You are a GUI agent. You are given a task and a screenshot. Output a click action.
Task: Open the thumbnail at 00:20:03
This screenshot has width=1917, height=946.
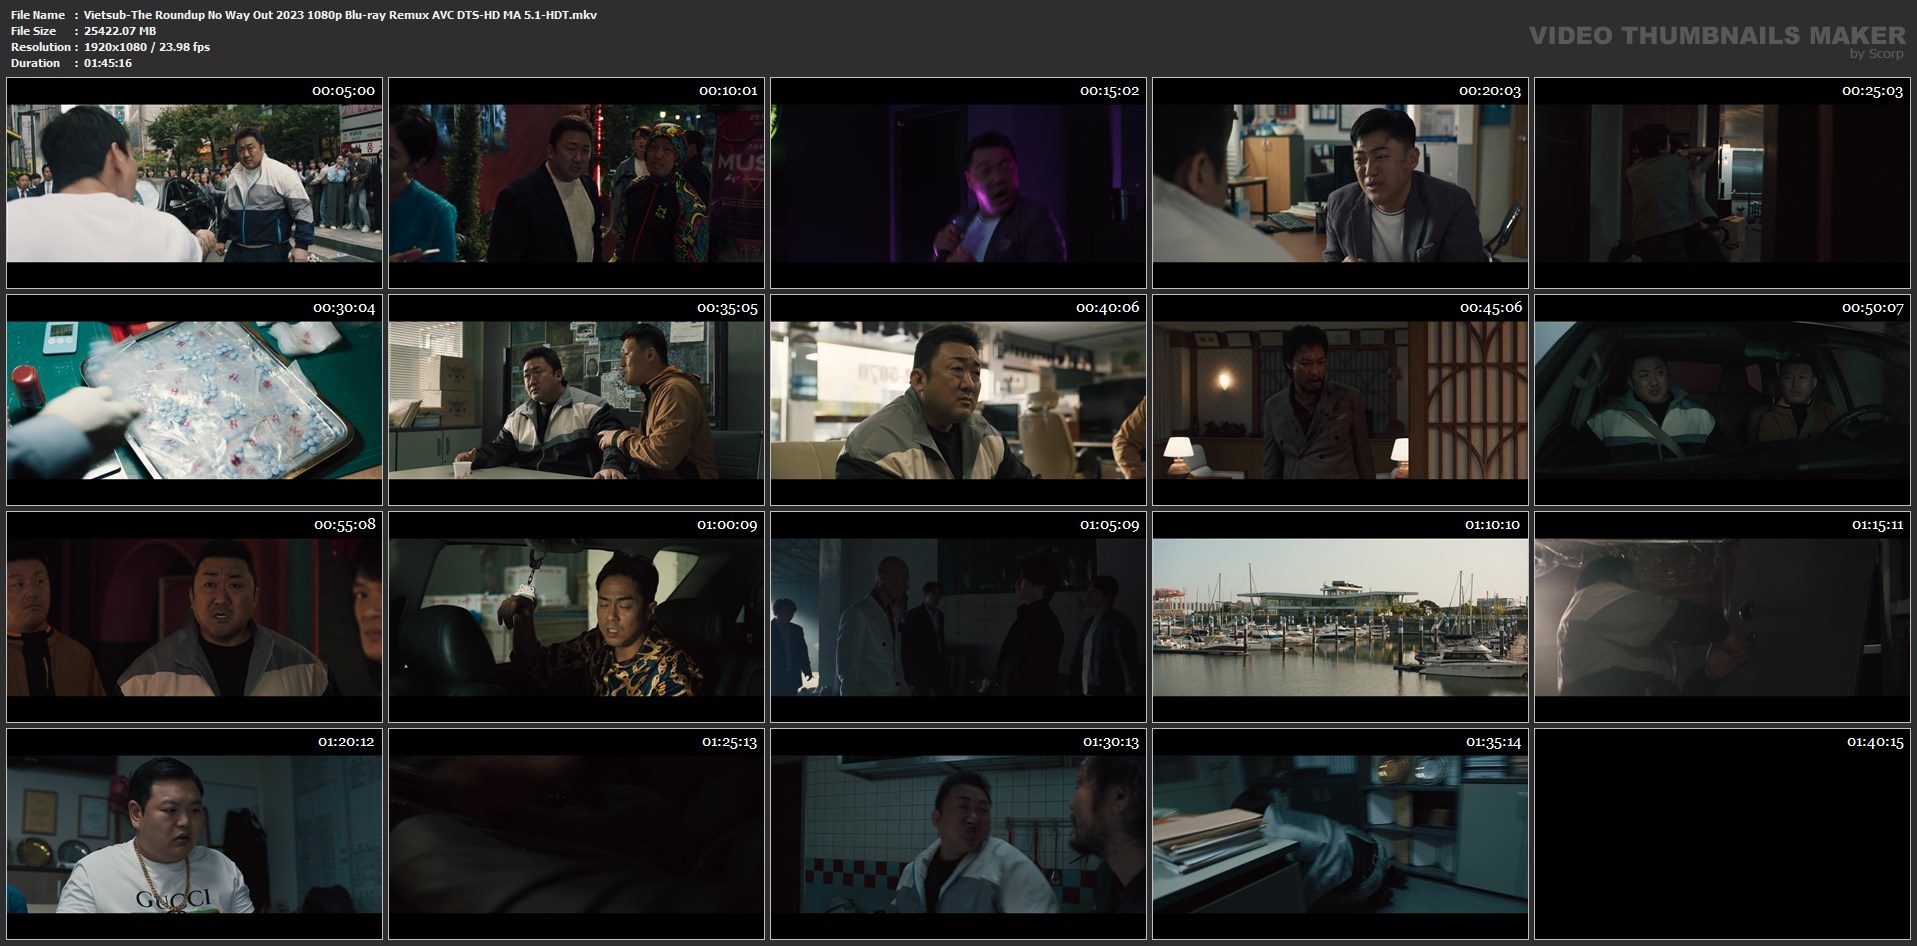coord(1340,183)
